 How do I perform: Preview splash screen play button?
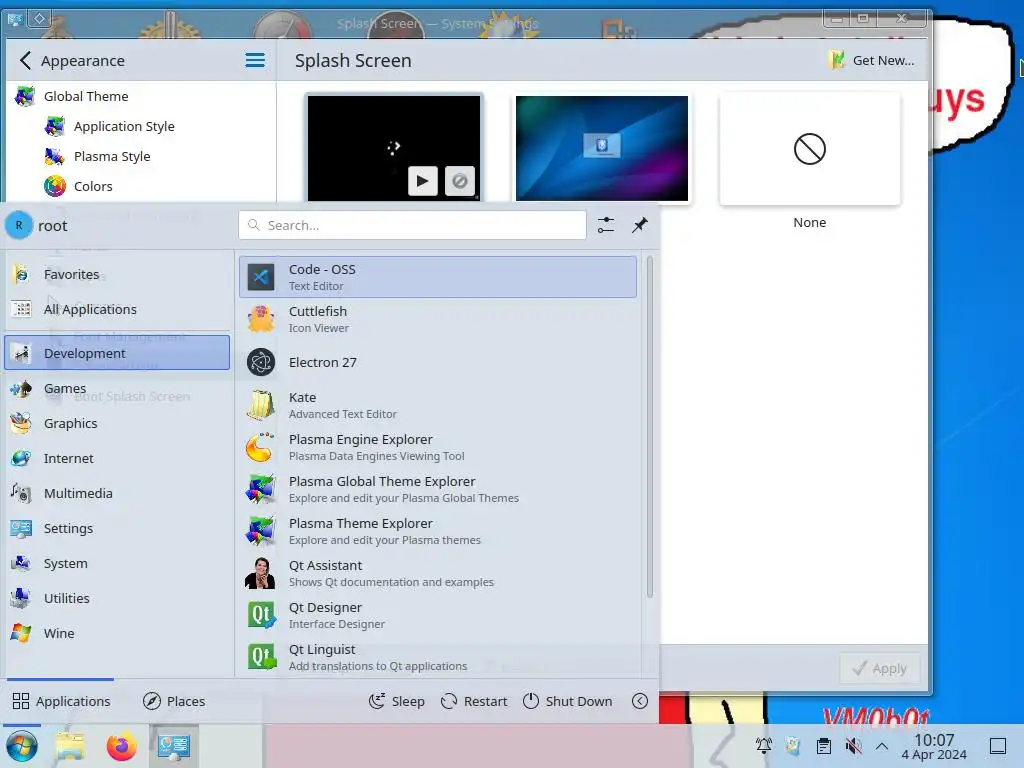(423, 181)
